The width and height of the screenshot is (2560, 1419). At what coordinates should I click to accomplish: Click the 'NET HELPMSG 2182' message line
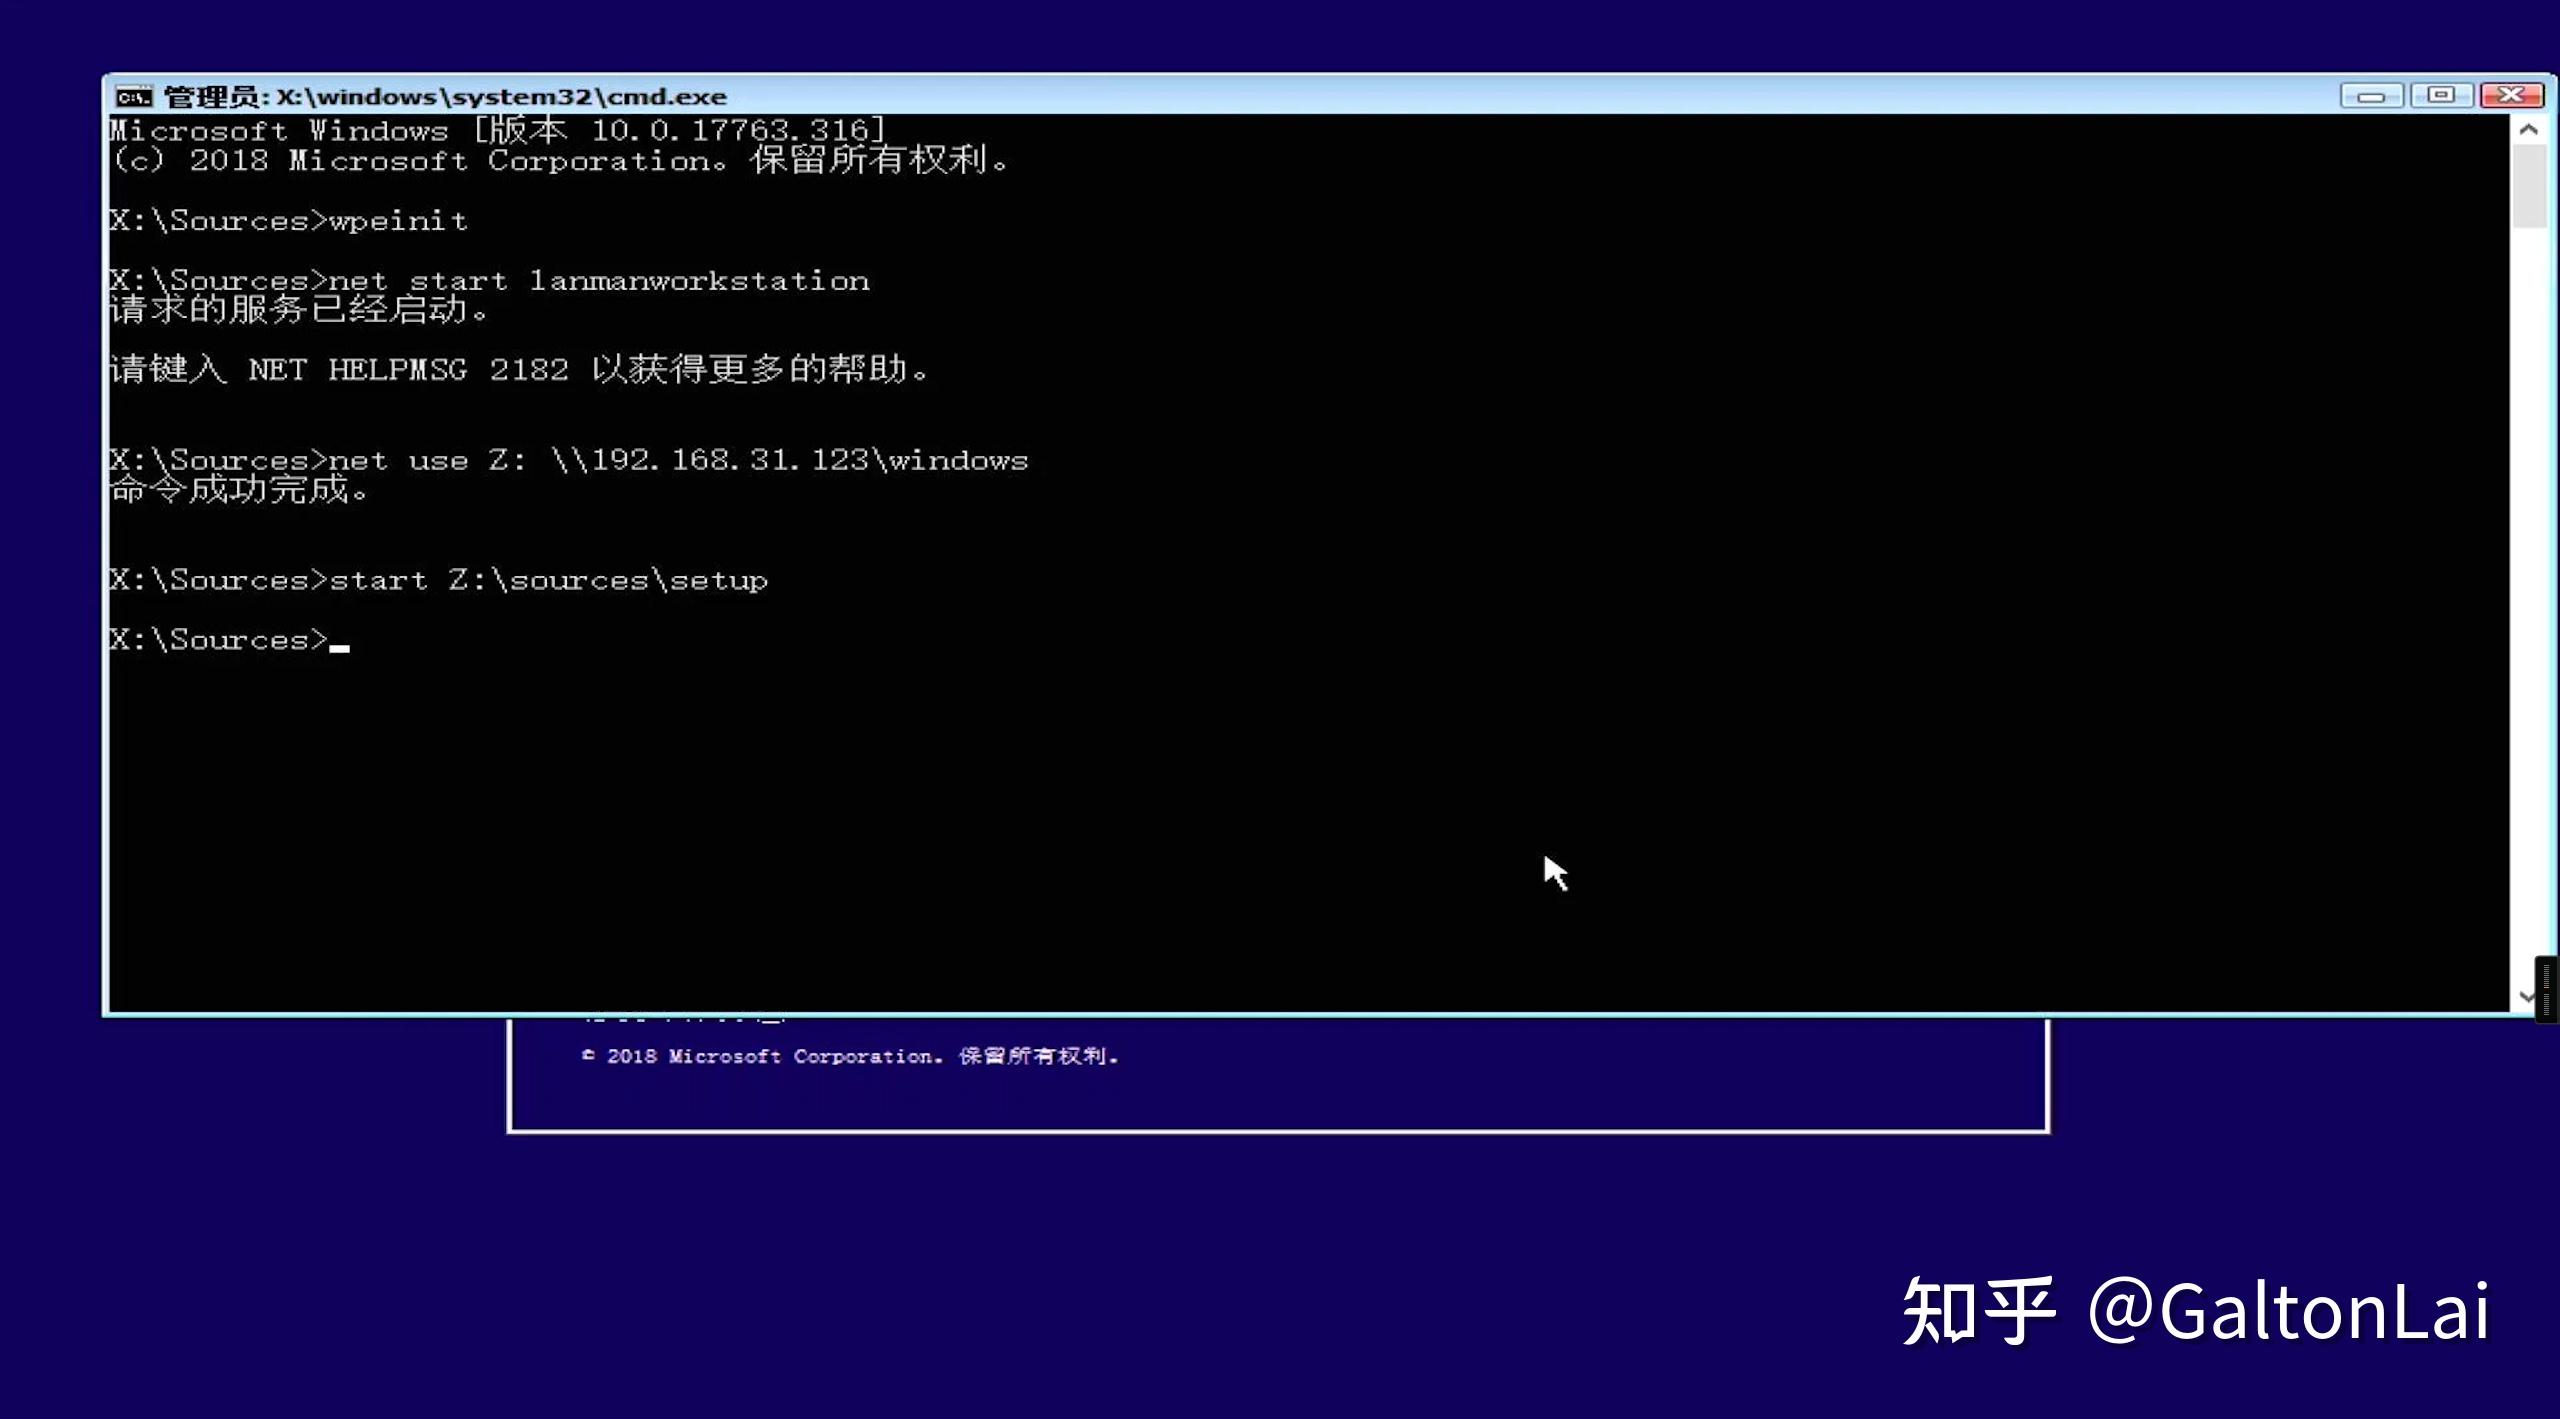519,369
